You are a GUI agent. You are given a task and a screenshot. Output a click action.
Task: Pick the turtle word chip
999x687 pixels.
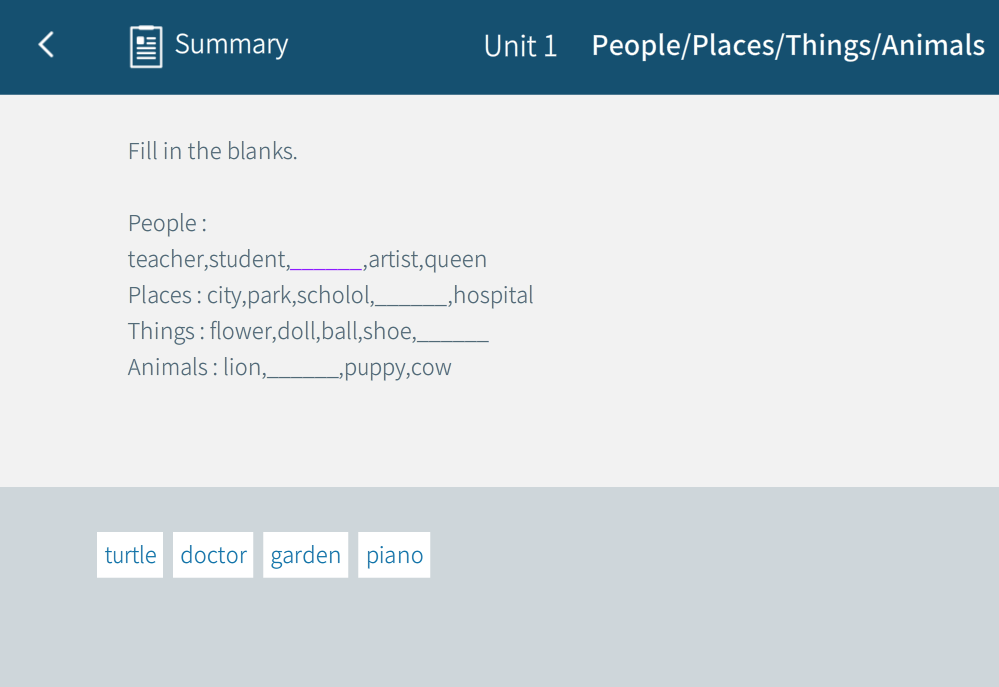(130, 555)
